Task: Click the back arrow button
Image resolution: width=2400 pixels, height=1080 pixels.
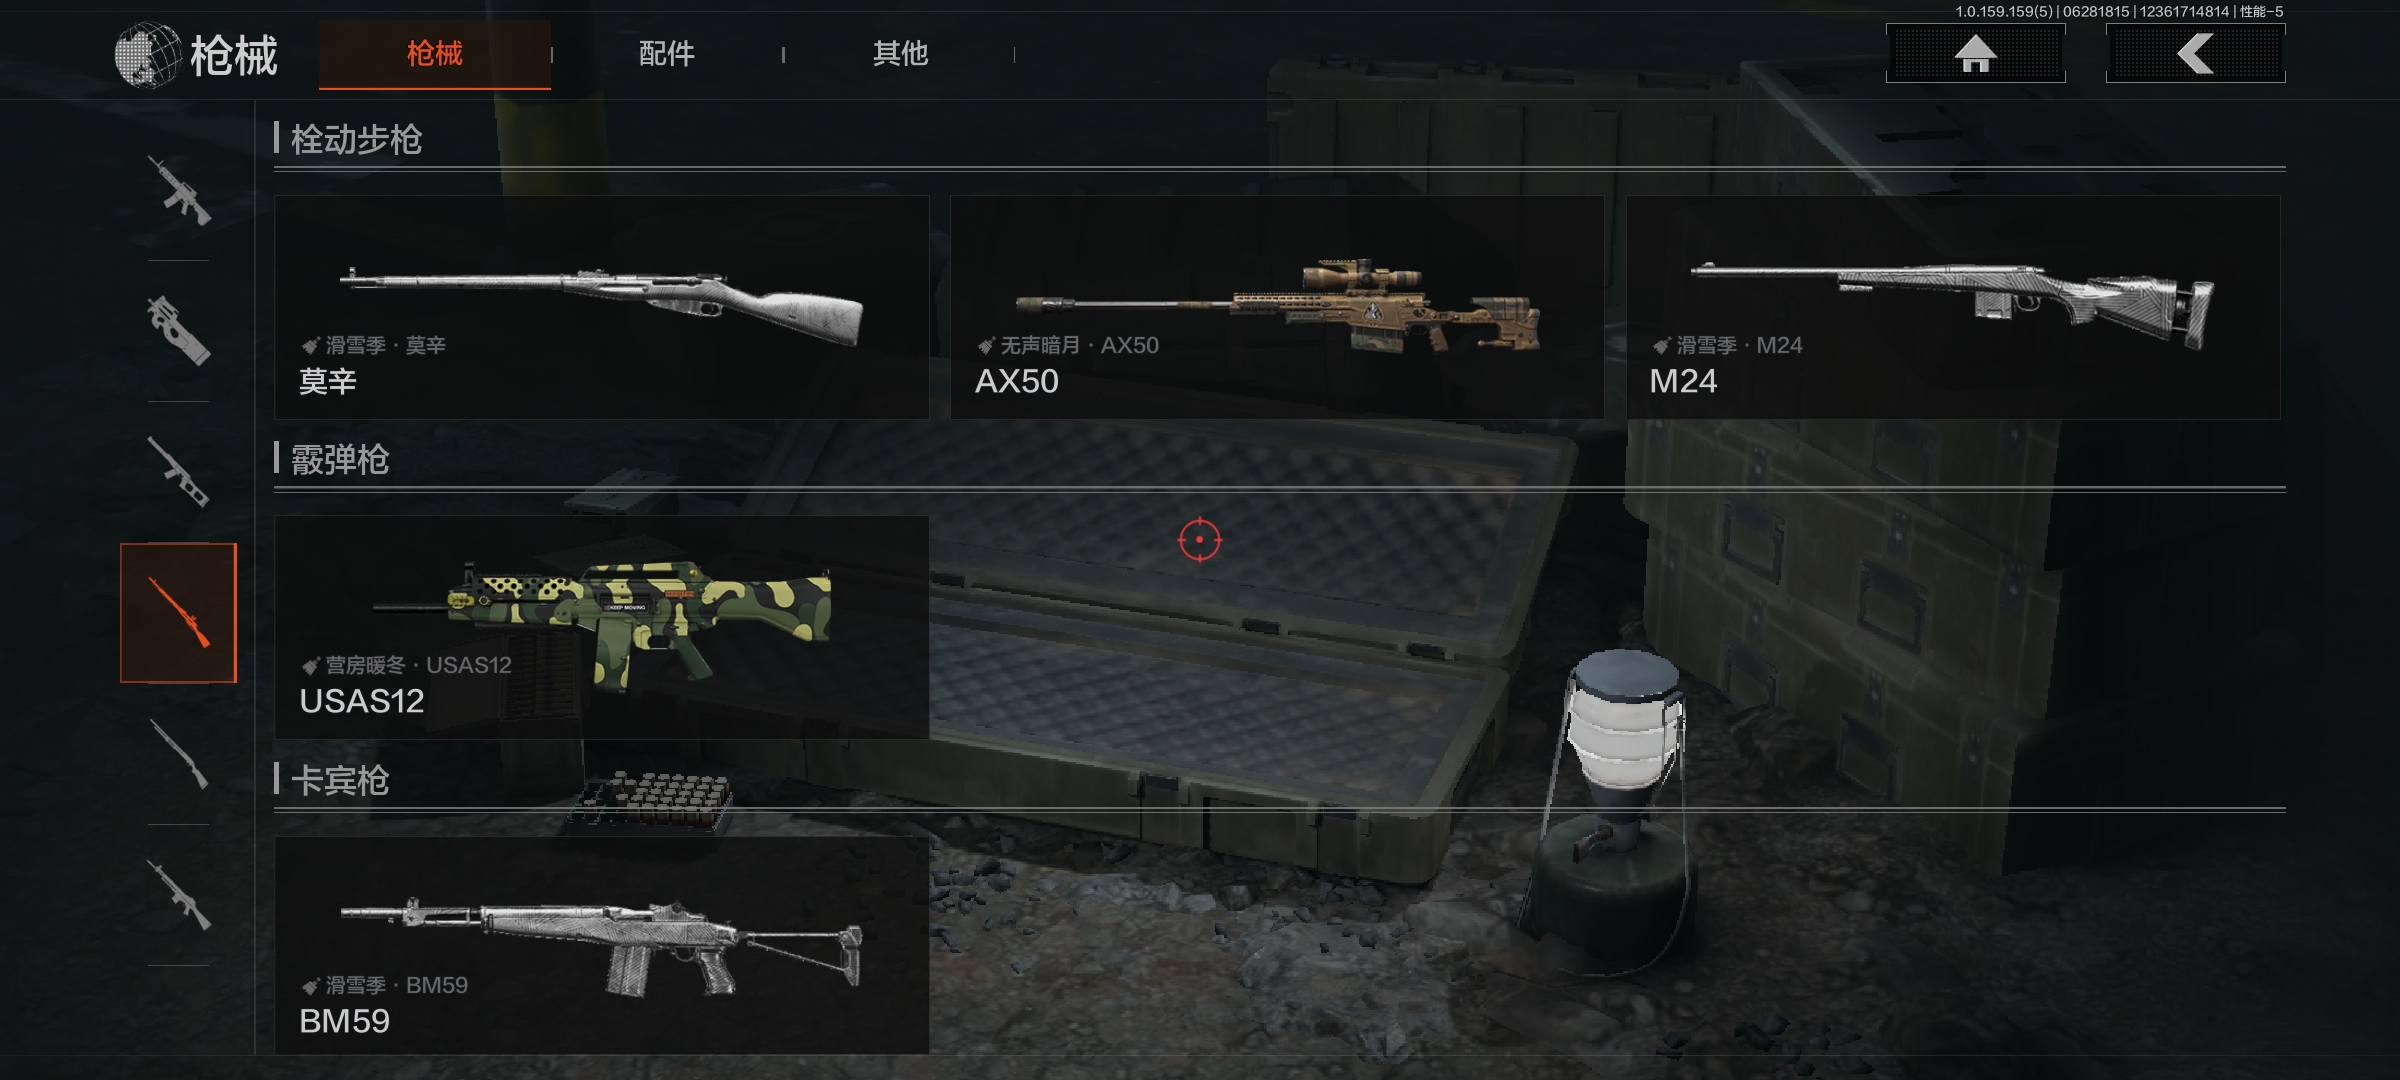Action: click(2195, 53)
